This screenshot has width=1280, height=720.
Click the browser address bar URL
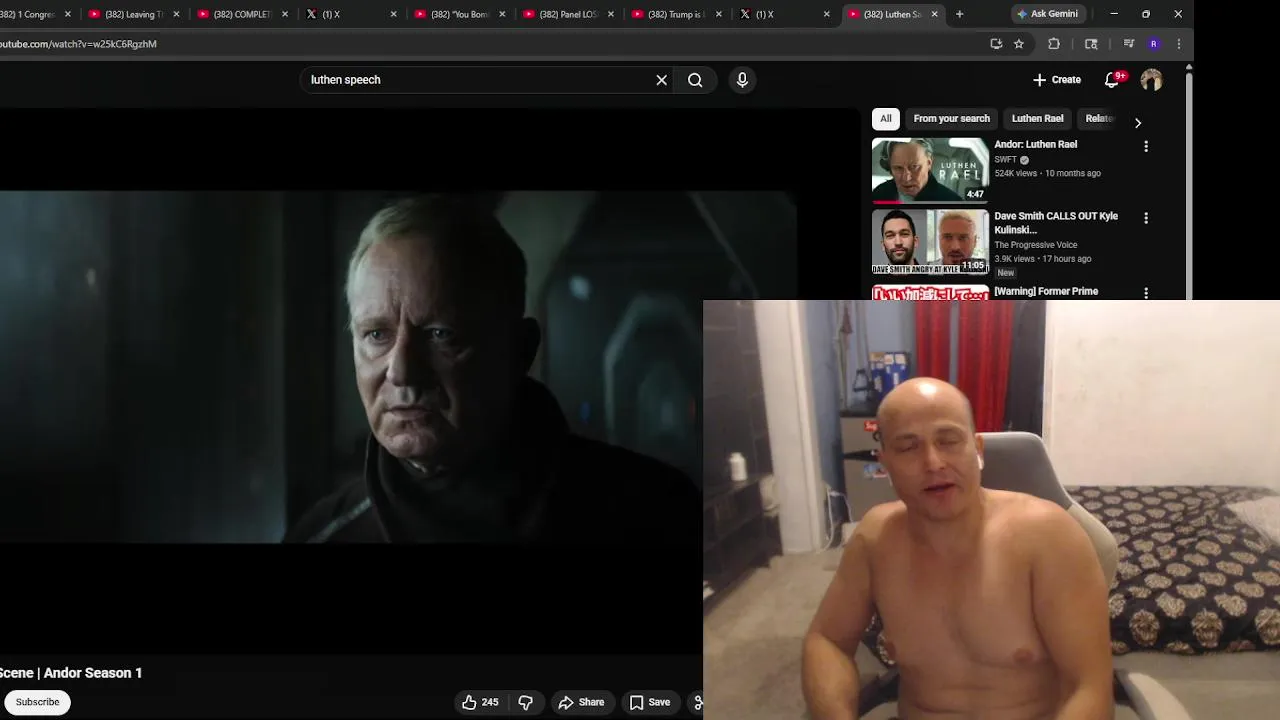point(78,44)
